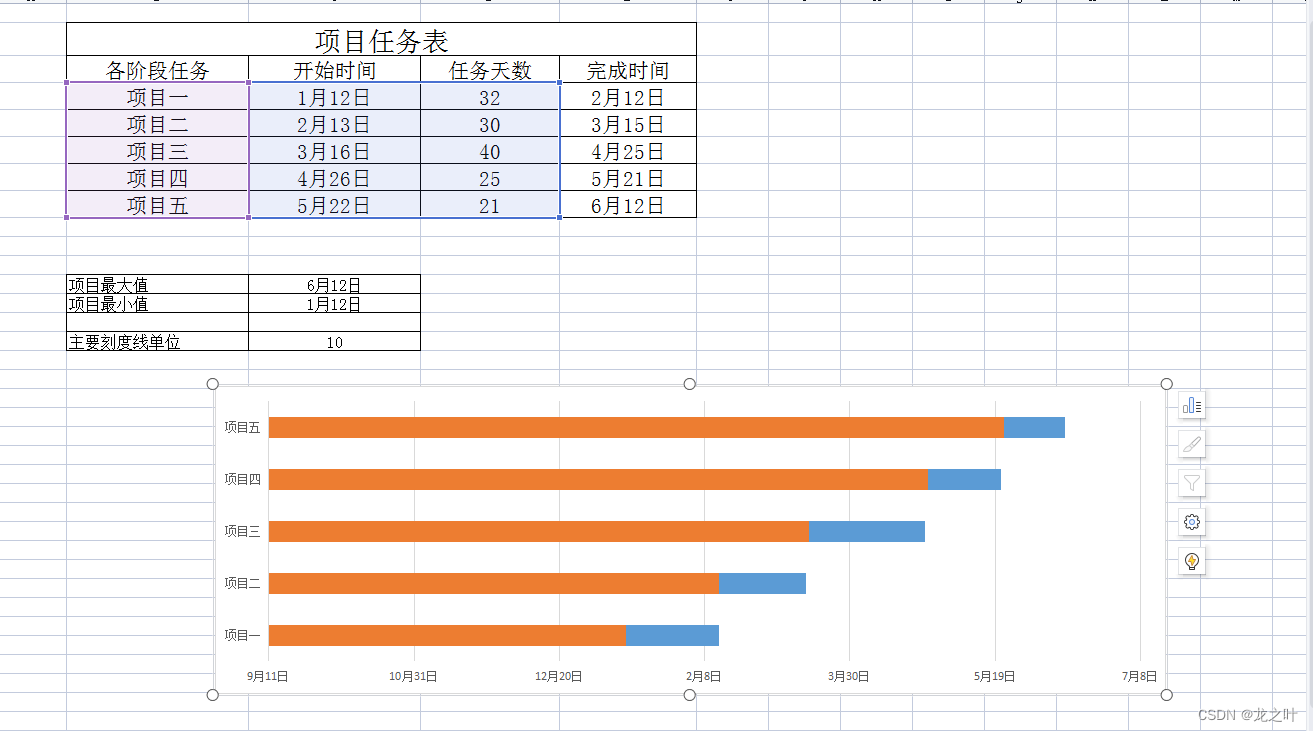Select the 各阶段任务 header cell
This screenshot has width=1313, height=731.
coord(158,70)
